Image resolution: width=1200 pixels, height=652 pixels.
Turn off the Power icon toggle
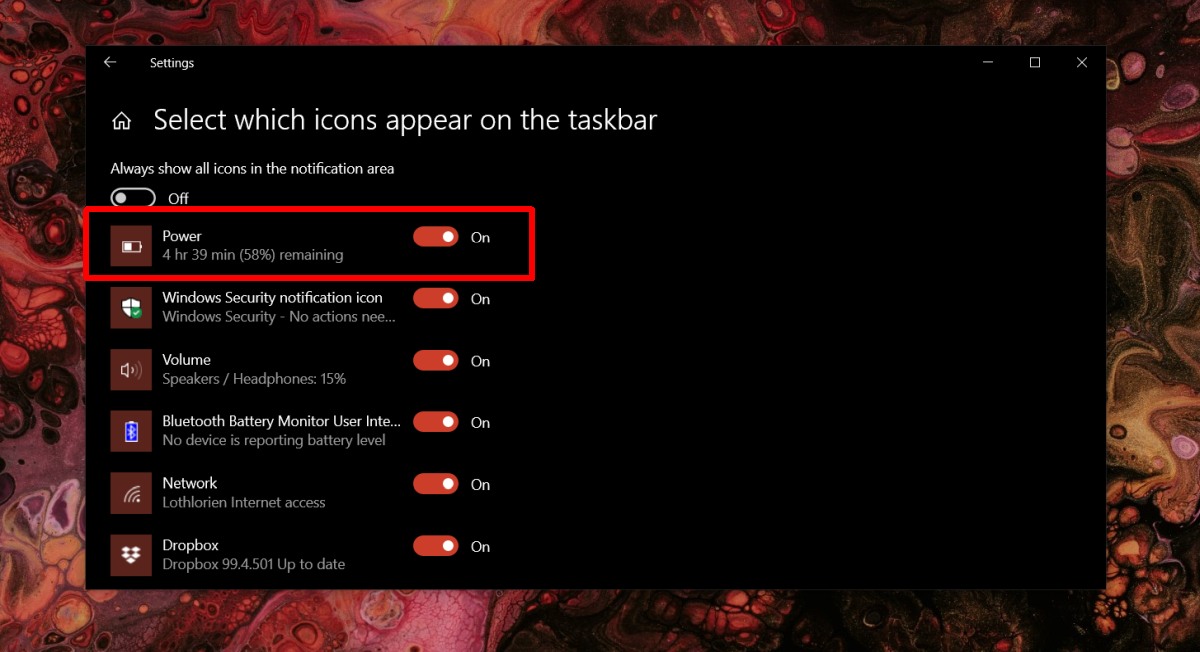435,236
